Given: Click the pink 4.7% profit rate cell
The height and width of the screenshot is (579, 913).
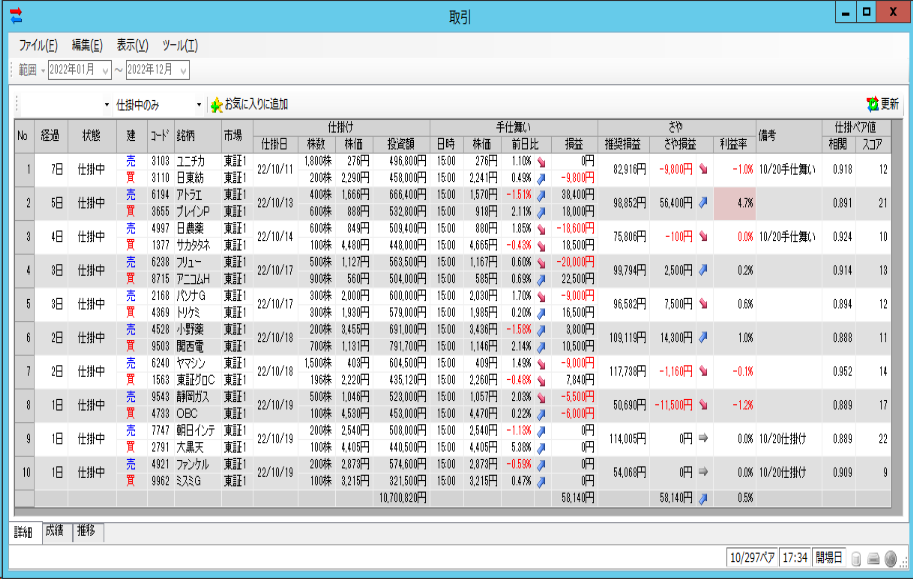Looking at the screenshot, I should pyautogui.click(x=734, y=203).
